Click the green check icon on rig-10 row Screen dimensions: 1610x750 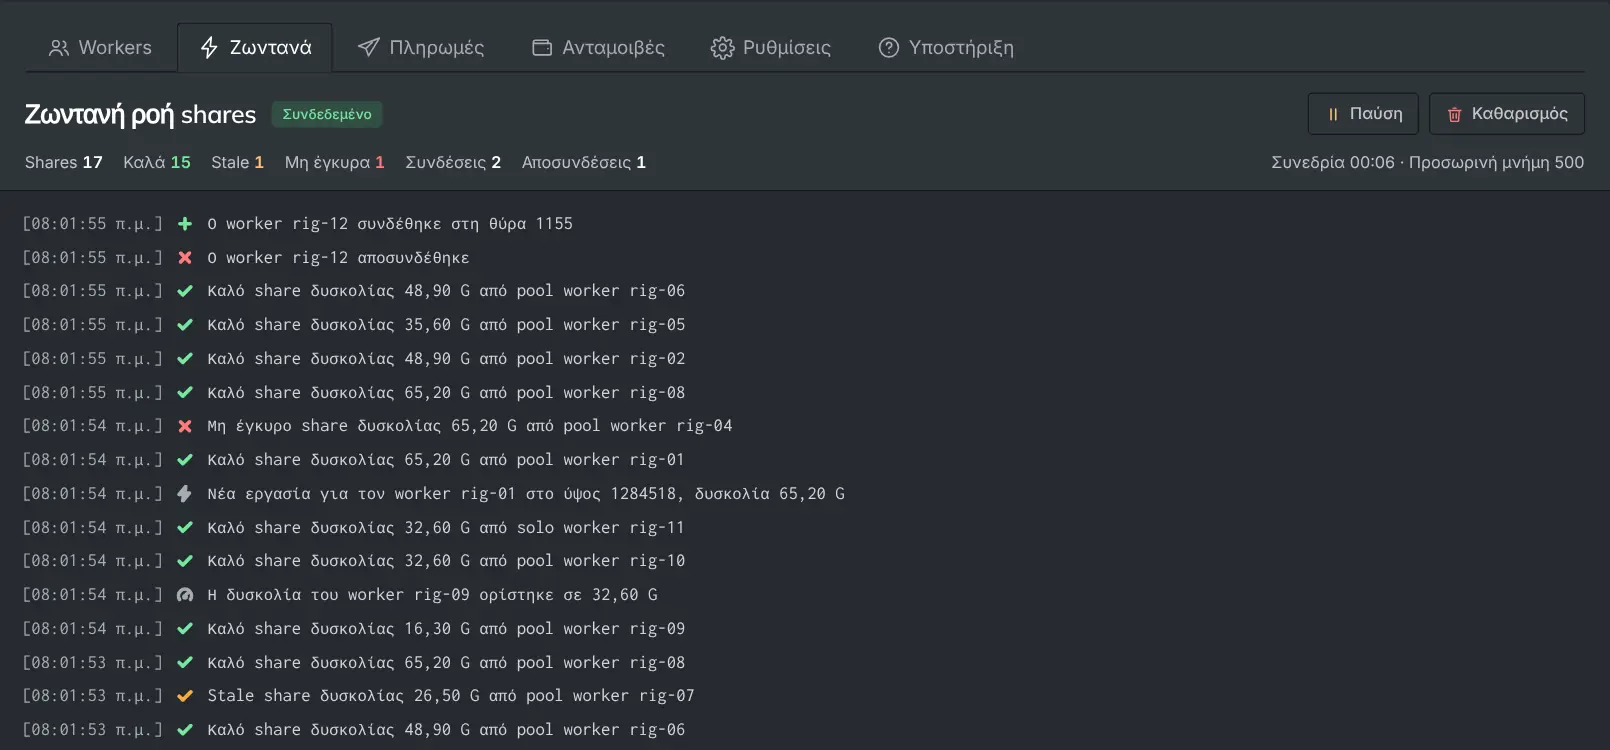(185, 561)
